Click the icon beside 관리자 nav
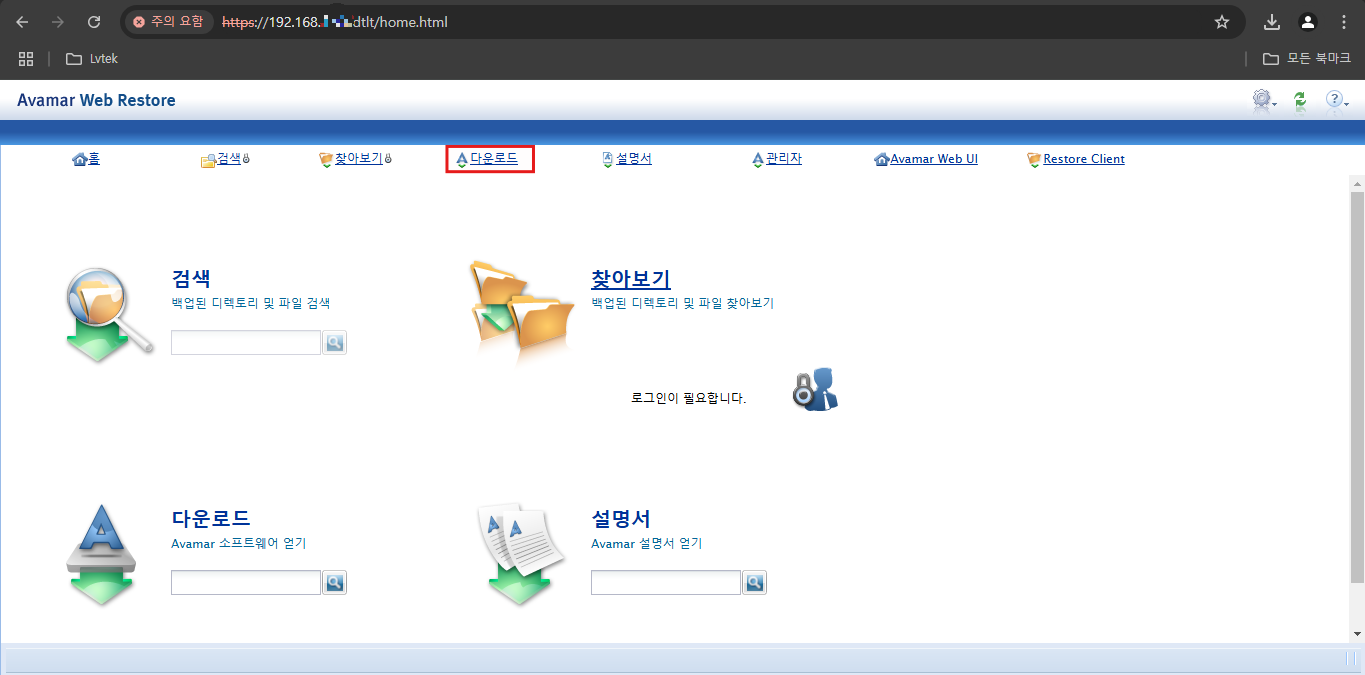 tap(758, 160)
